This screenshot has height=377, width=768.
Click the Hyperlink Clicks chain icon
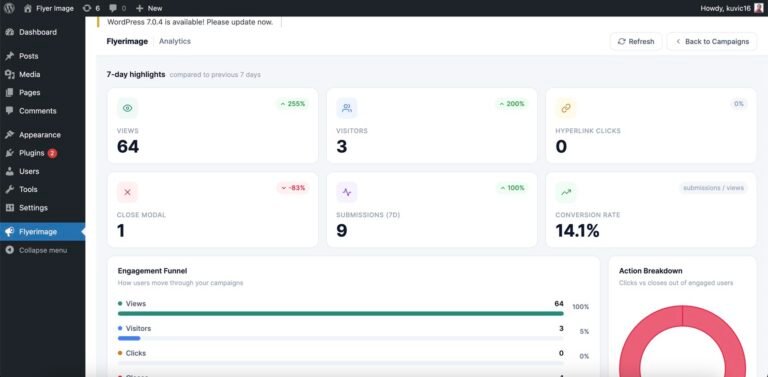566,108
